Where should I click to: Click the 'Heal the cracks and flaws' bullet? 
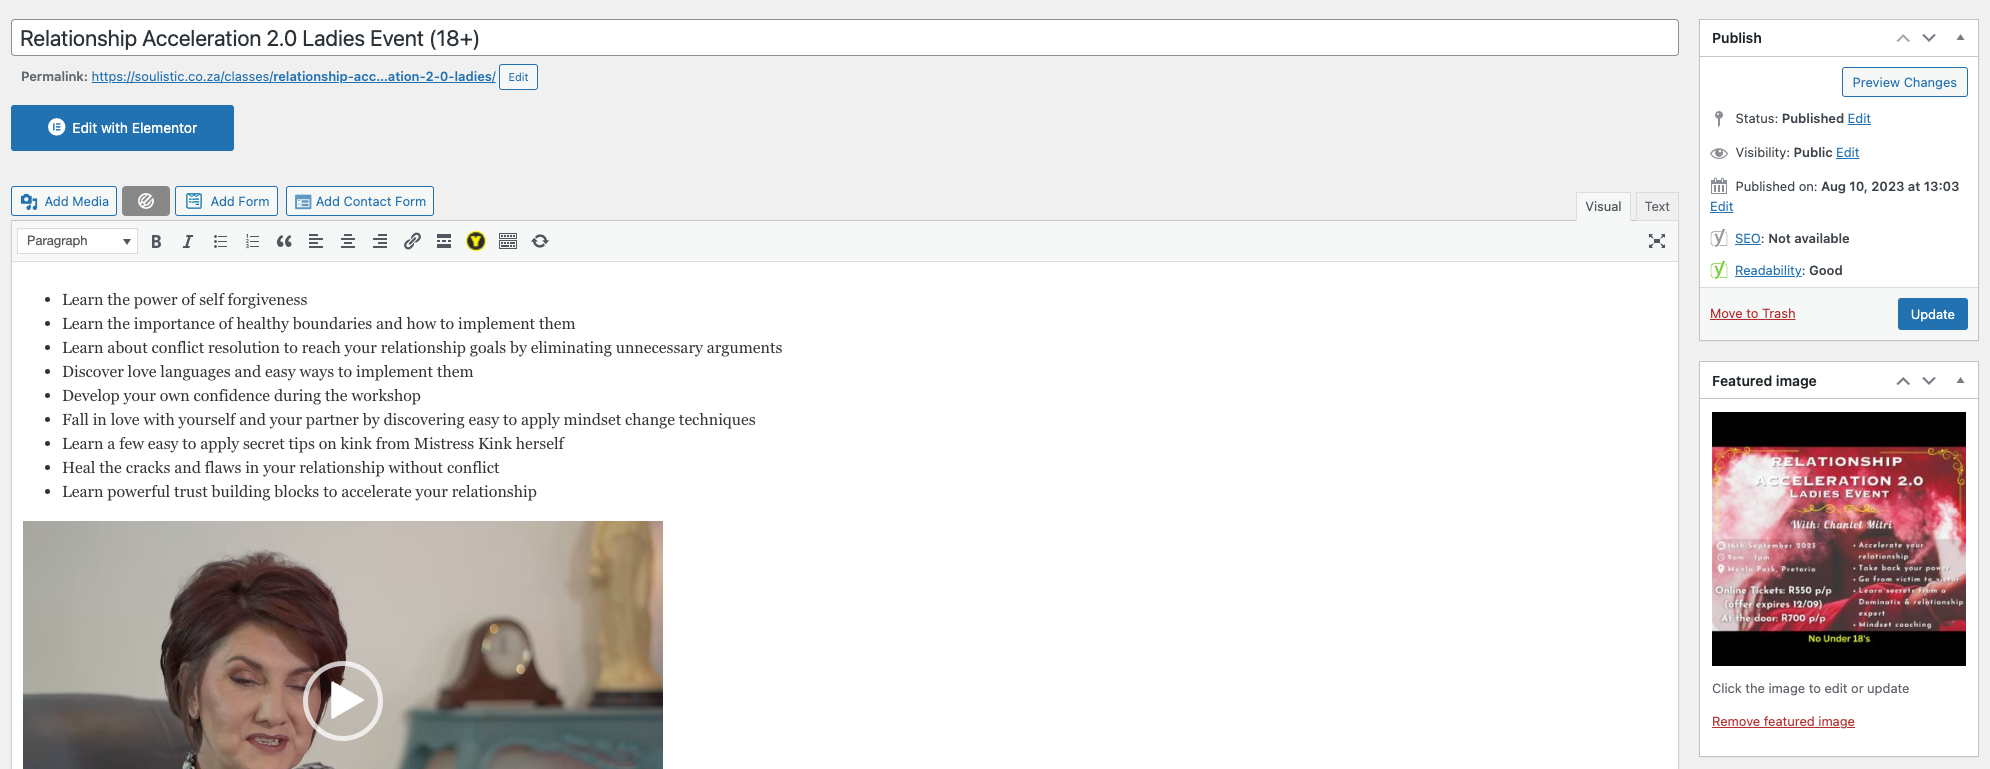pos(281,468)
